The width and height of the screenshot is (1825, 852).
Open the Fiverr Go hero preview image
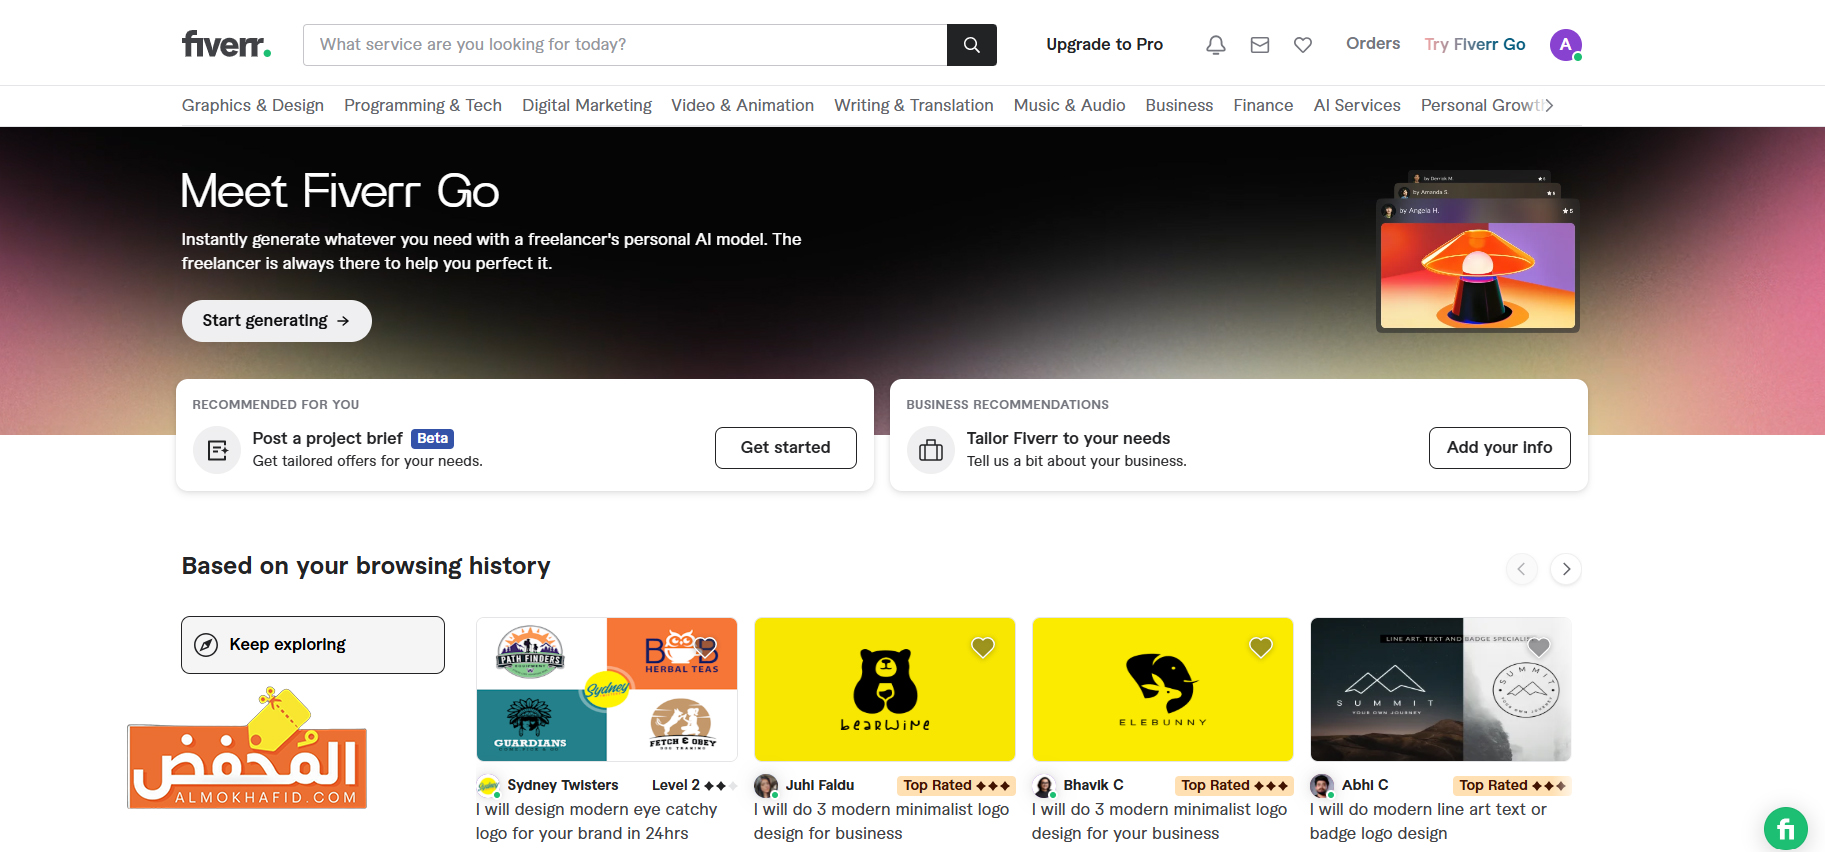tap(1478, 251)
